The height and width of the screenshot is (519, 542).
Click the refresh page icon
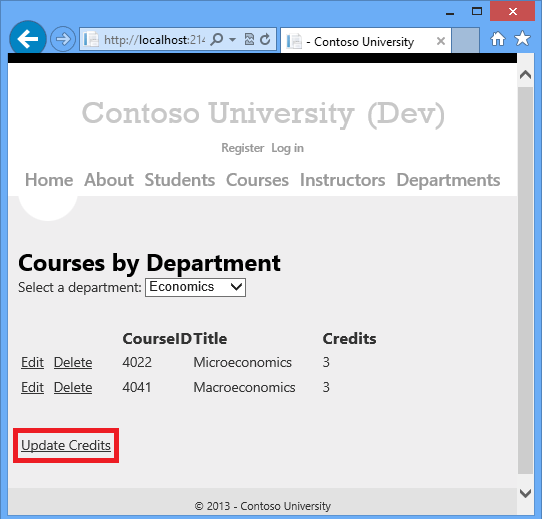point(265,39)
